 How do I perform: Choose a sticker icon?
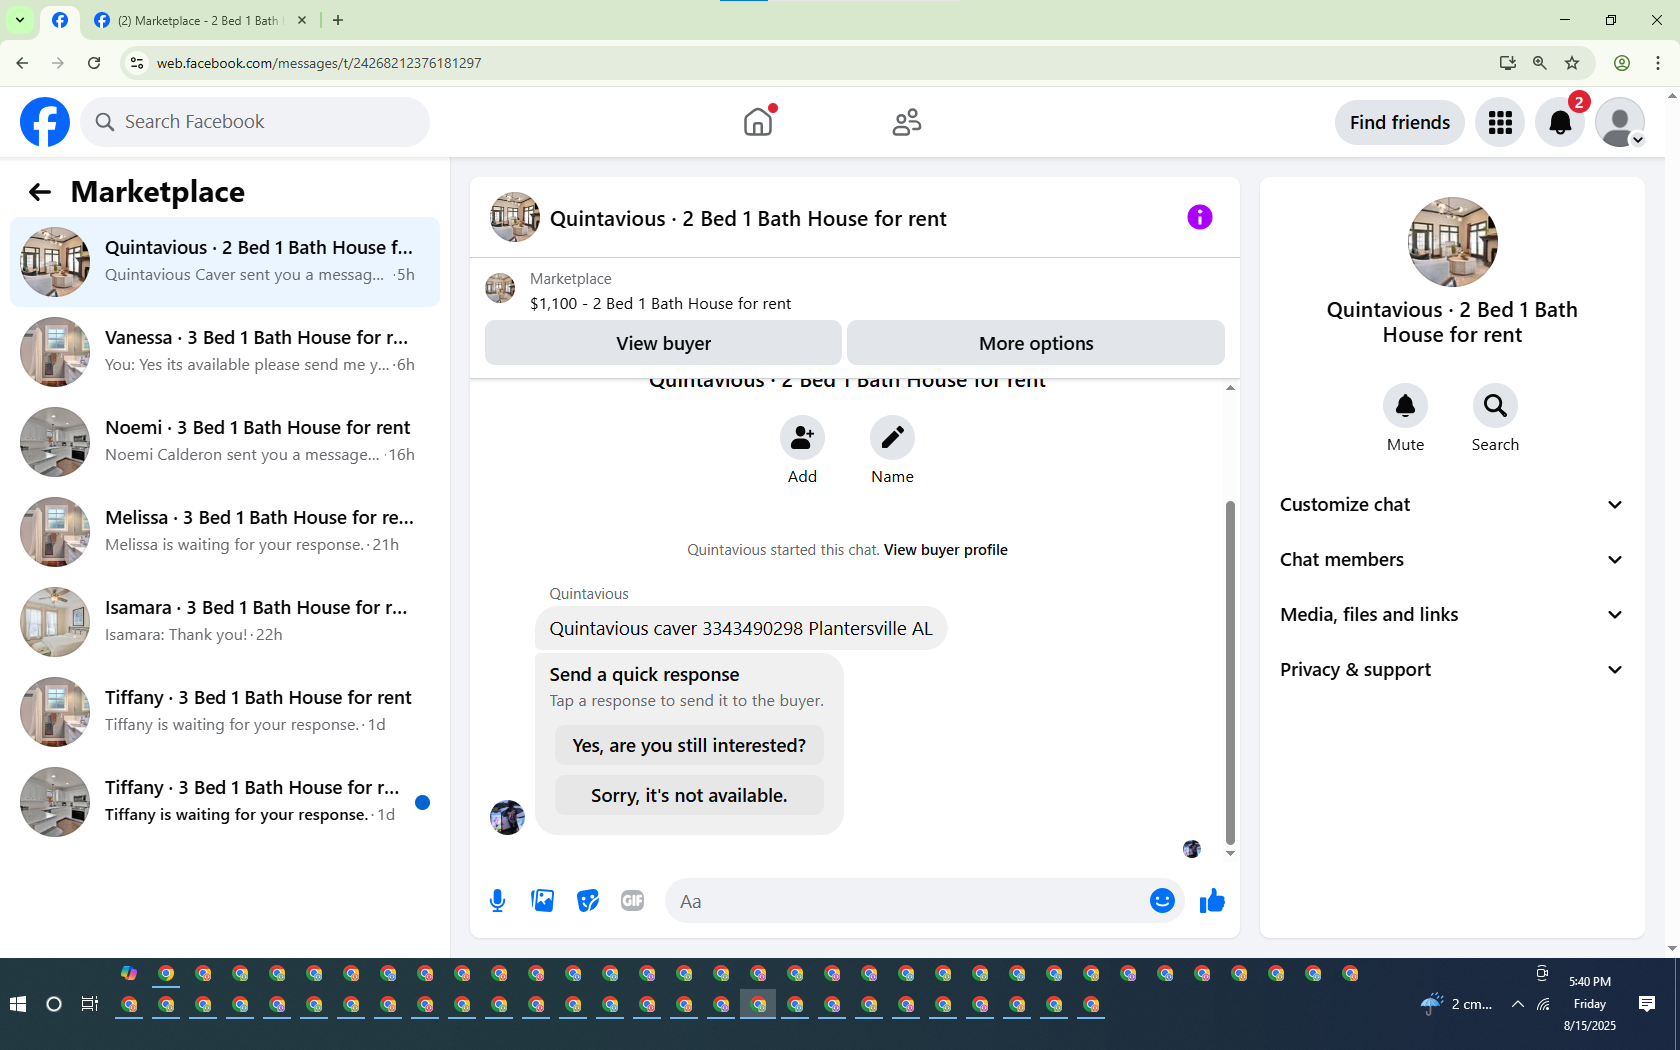588,901
